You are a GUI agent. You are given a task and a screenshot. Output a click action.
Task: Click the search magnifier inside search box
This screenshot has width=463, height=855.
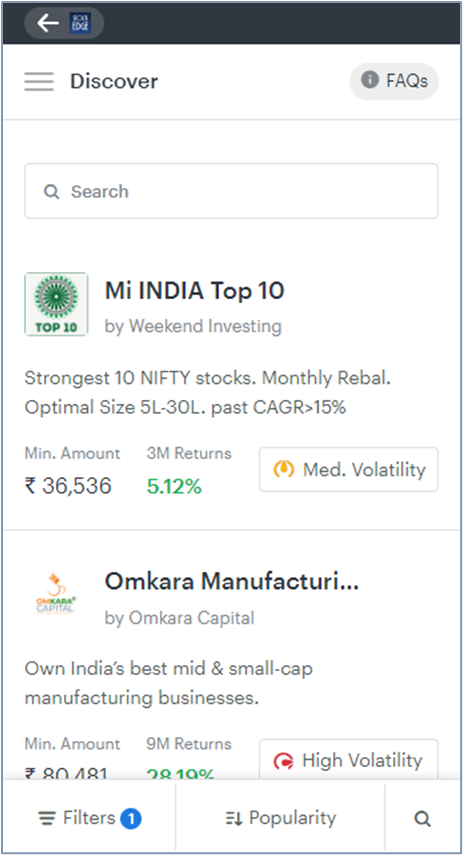coord(51,192)
